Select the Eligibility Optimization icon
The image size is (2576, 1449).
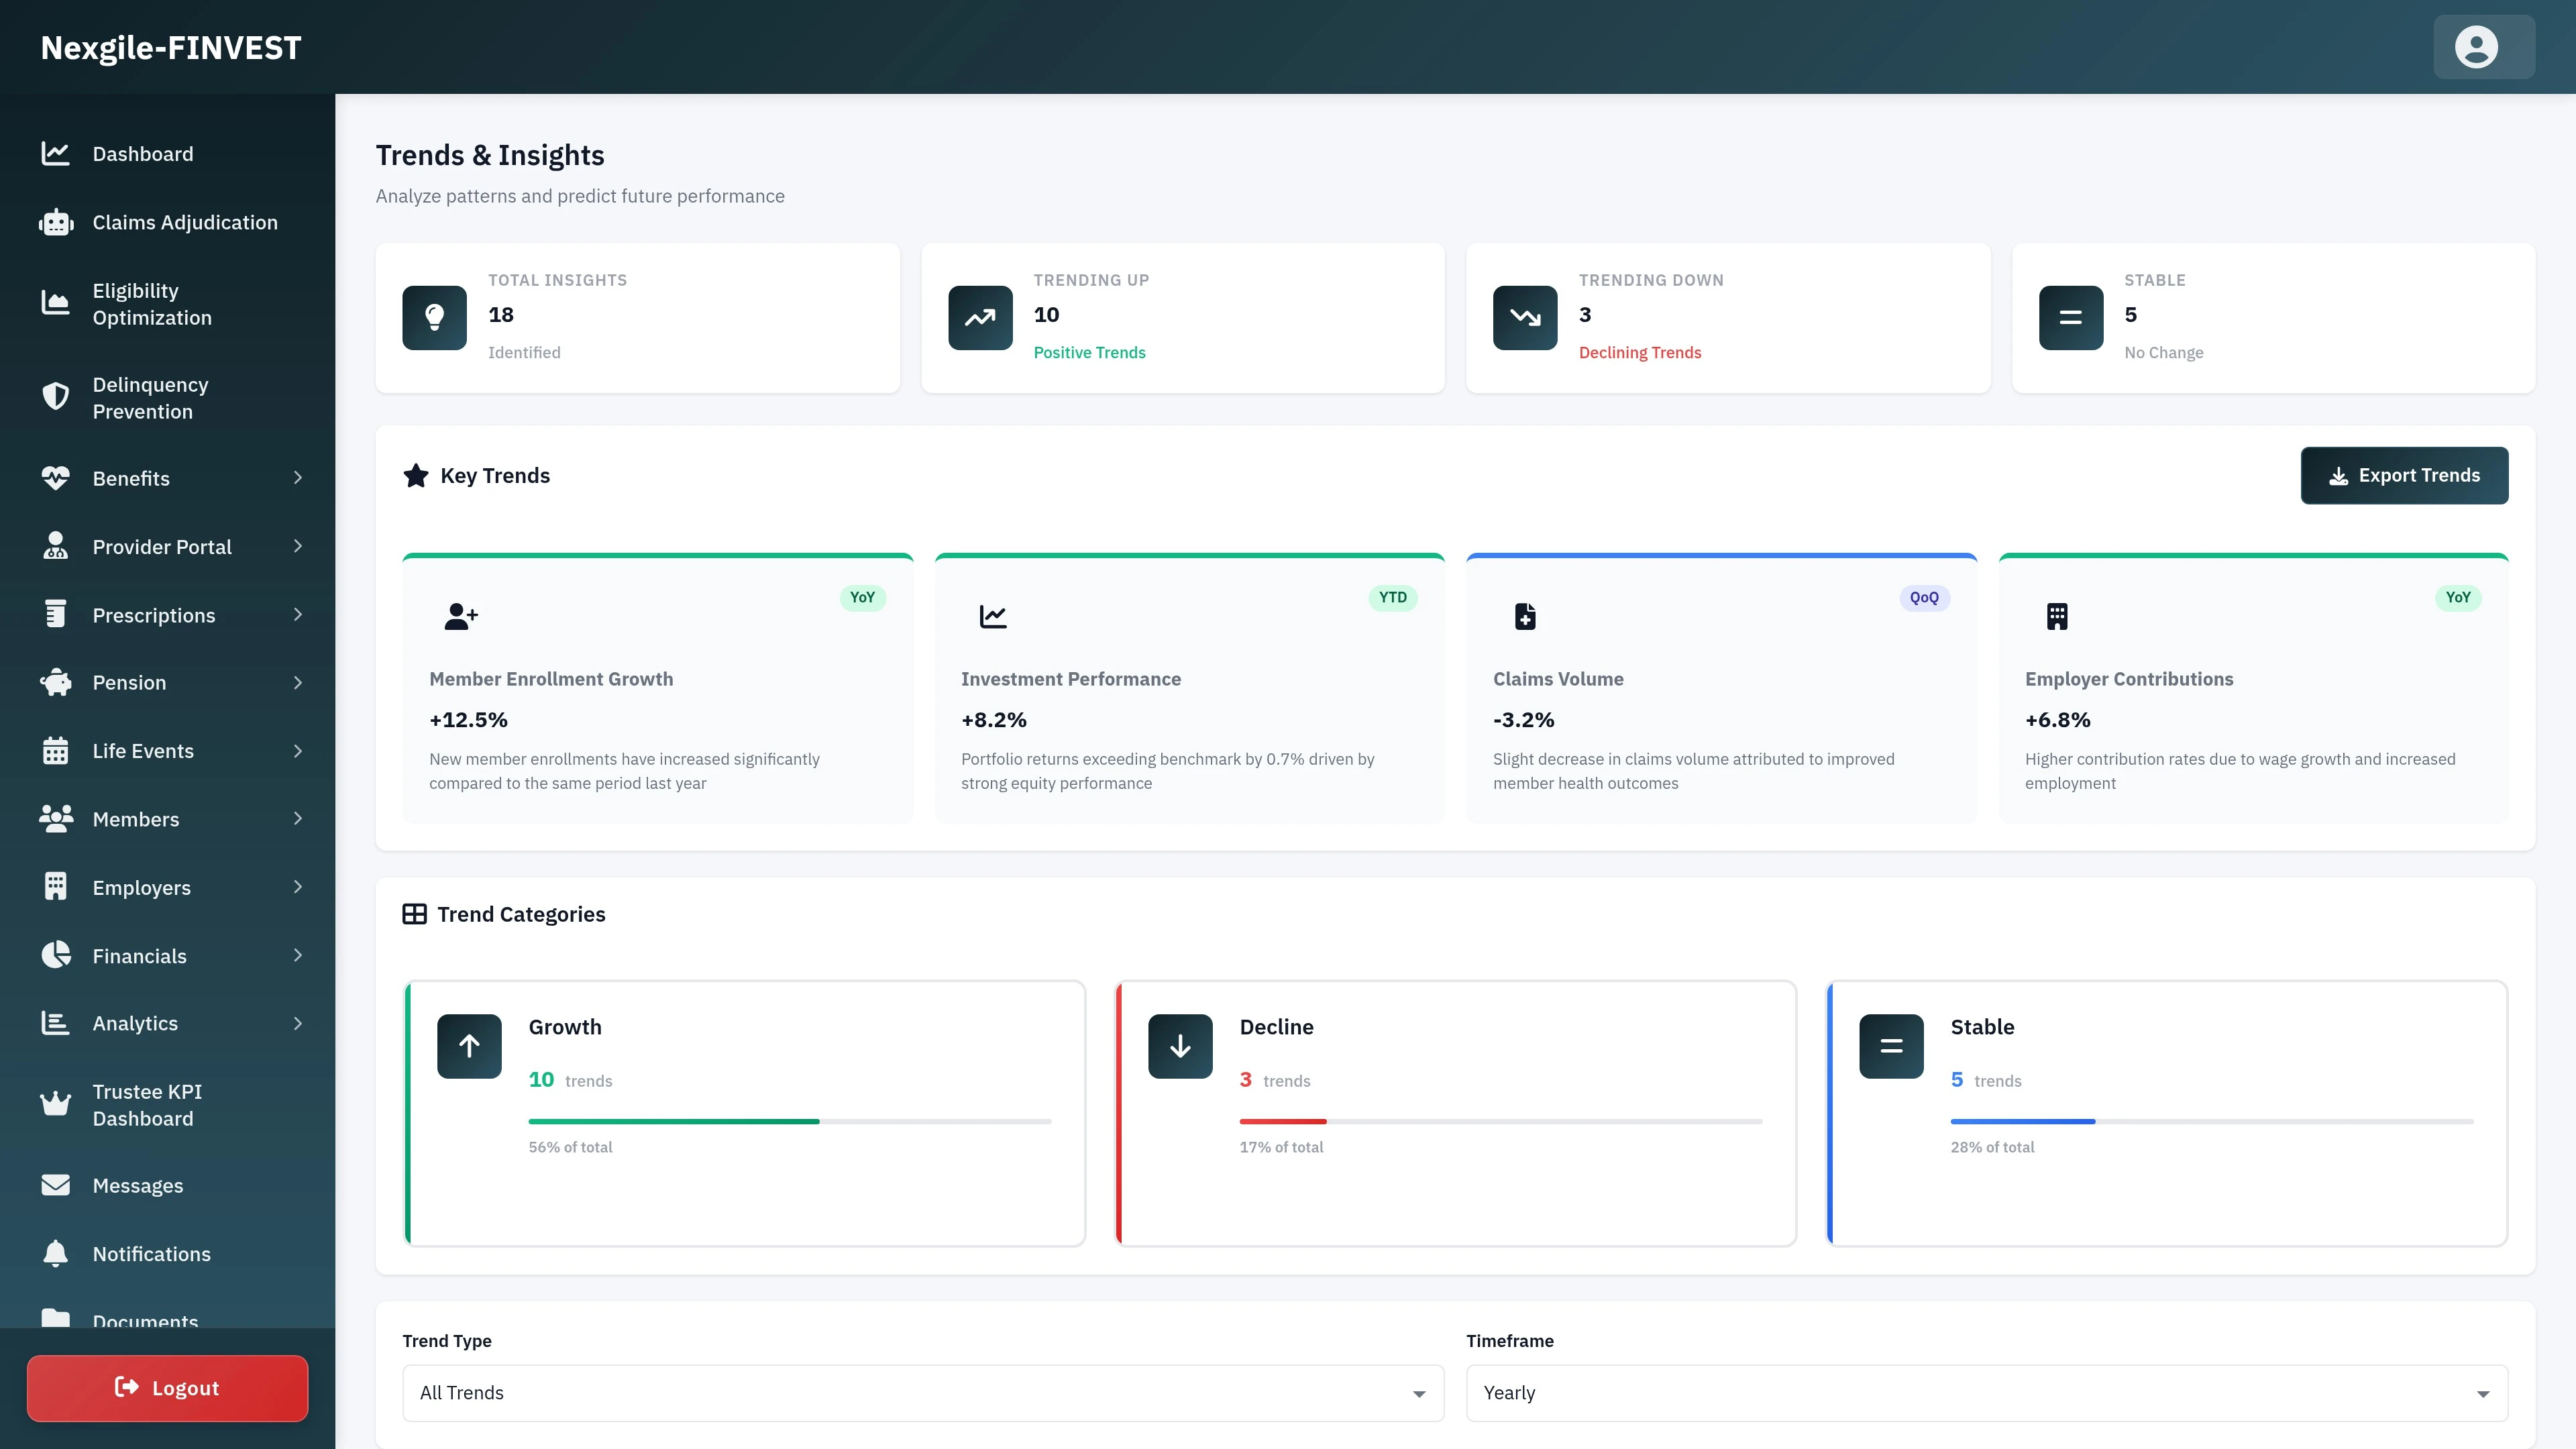point(56,303)
